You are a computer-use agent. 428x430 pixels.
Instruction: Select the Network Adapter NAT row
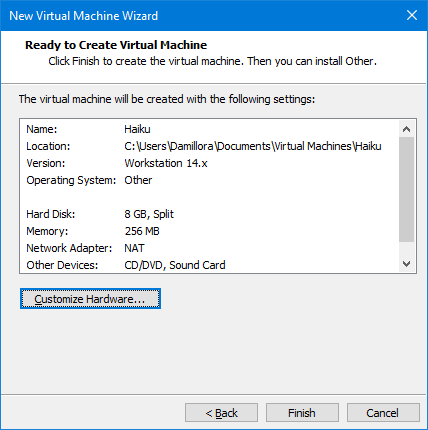209,248
